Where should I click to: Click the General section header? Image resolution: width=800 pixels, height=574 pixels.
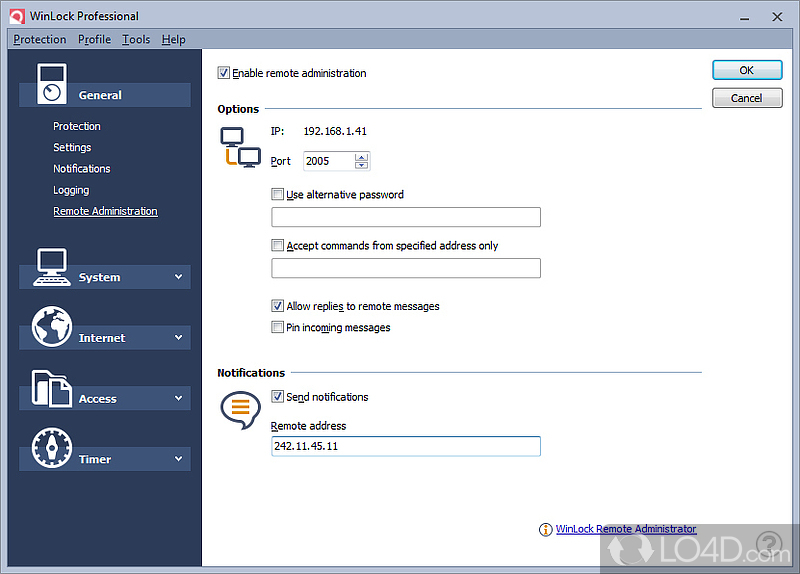[105, 95]
